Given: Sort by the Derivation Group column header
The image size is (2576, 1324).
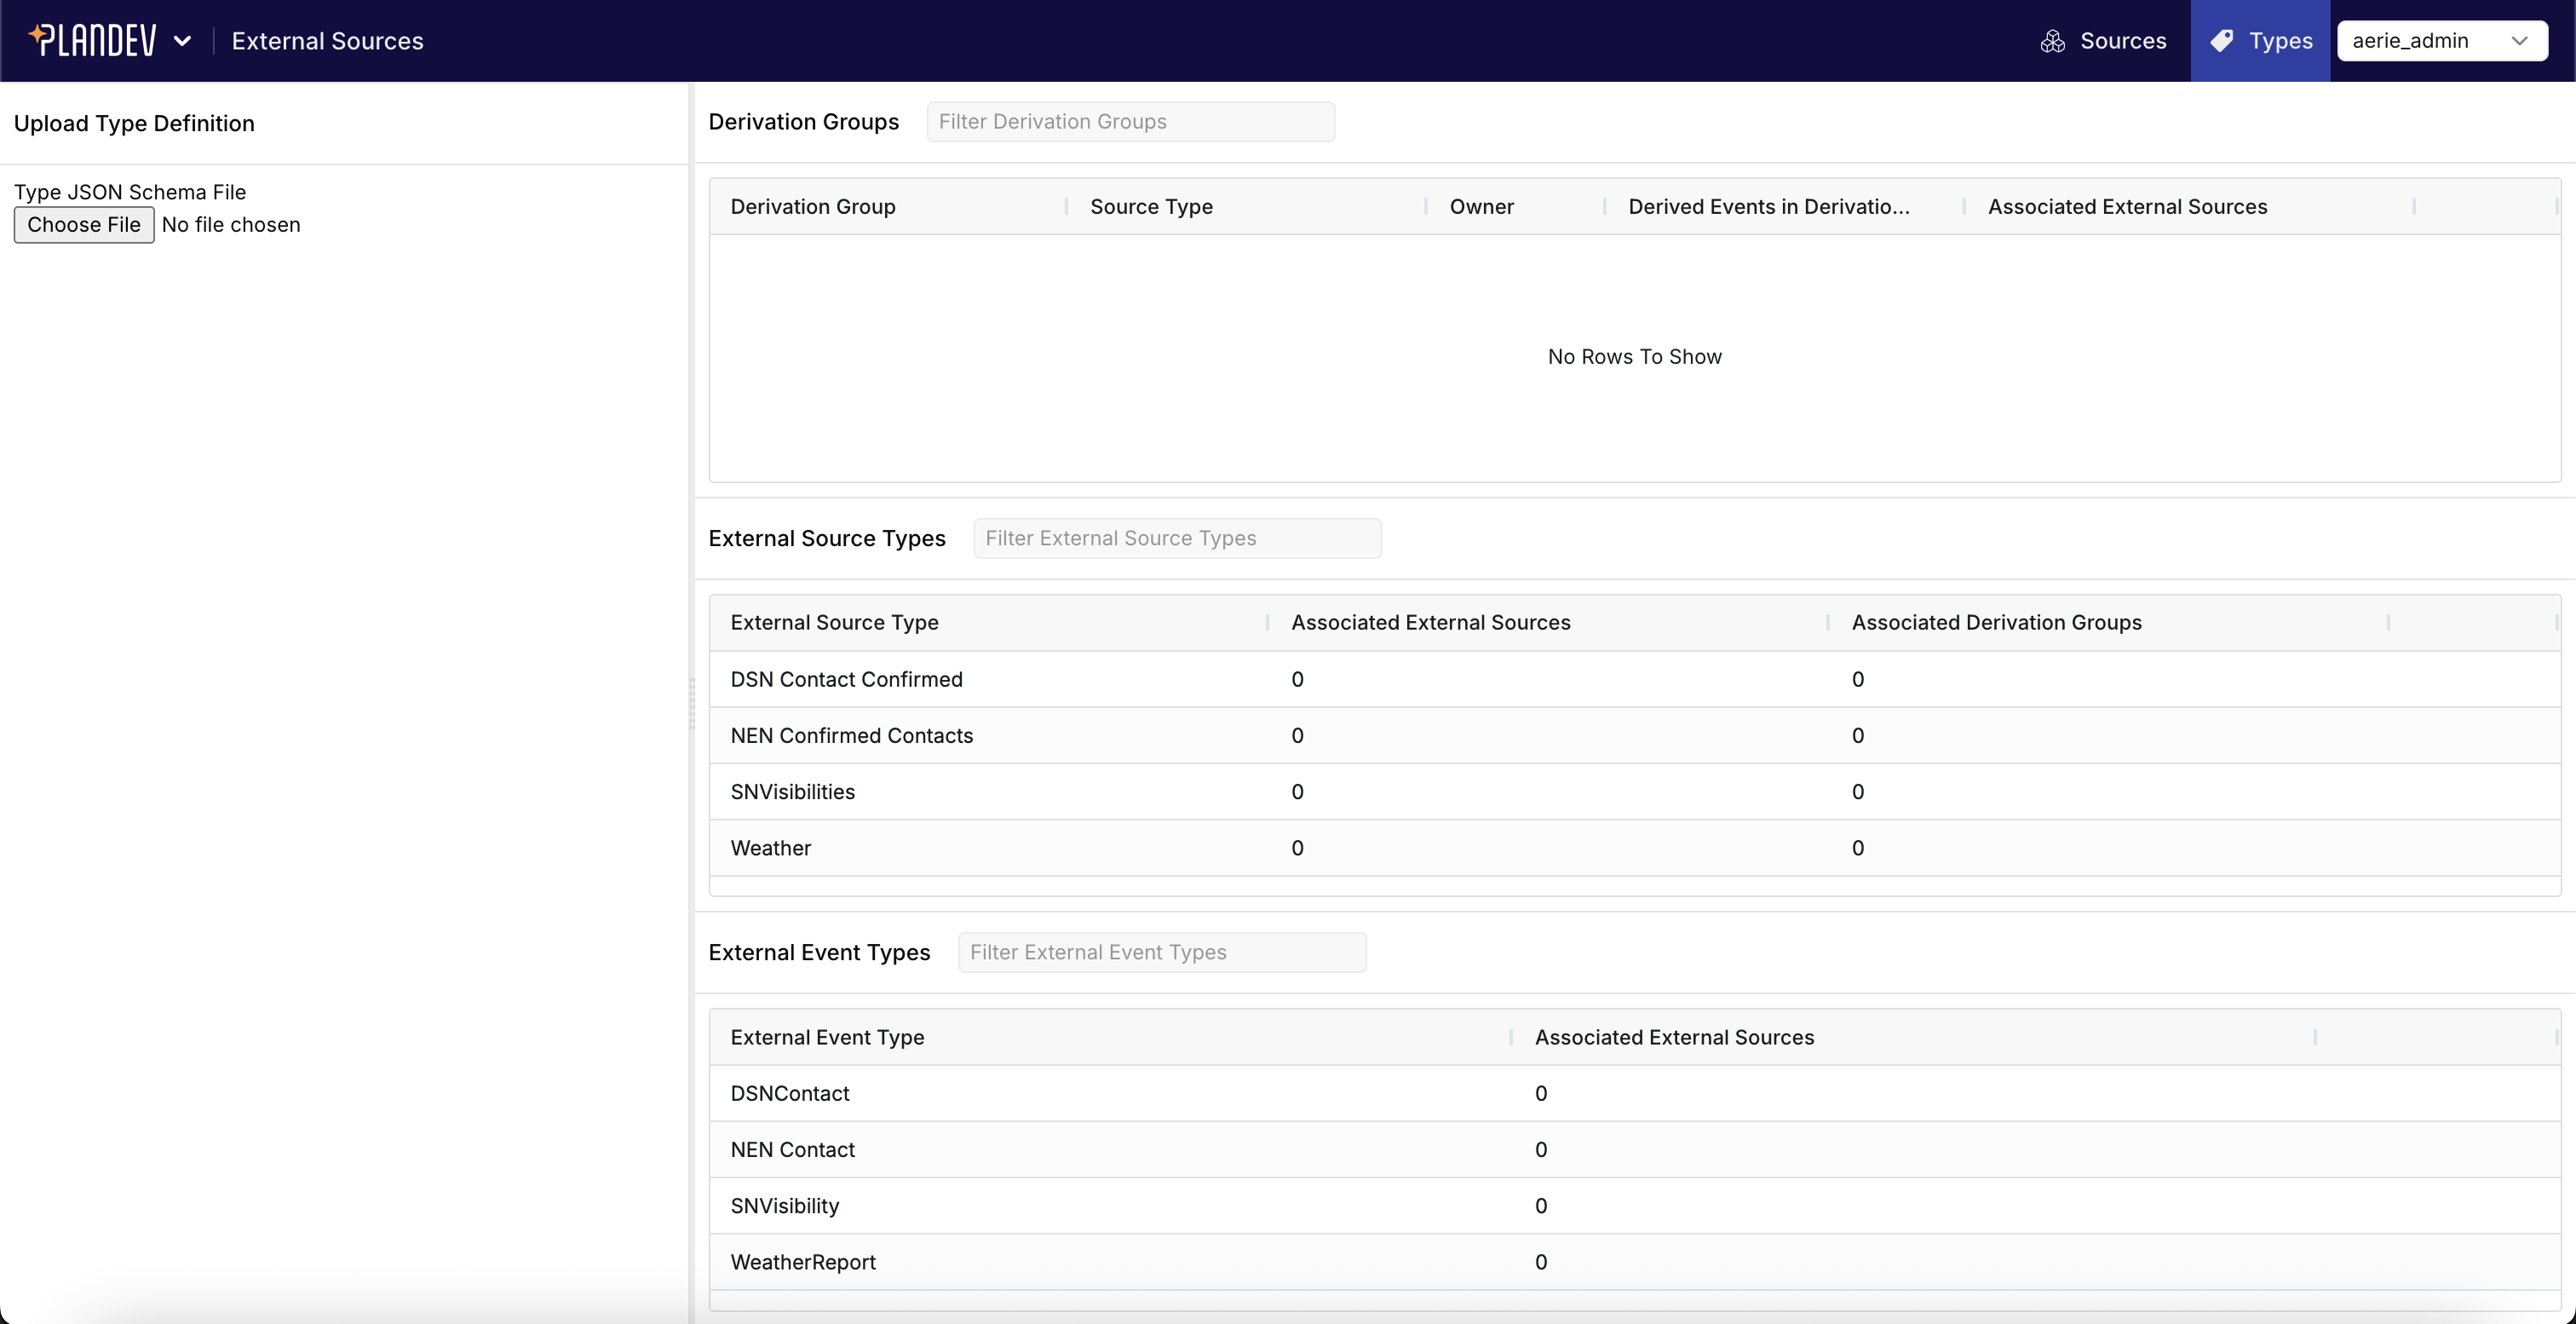Looking at the screenshot, I should [812, 207].
